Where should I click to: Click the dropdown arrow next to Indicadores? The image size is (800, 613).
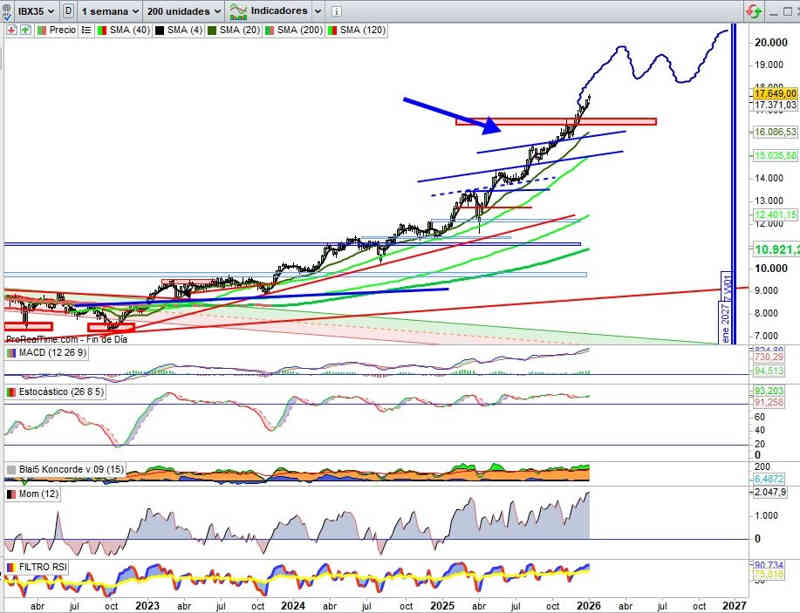coord(318,11)
